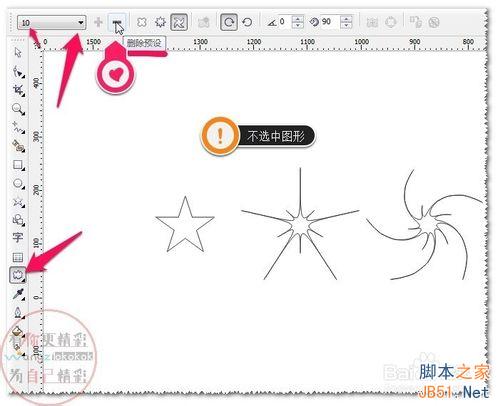Image resolution: width=500 pixels, height=406 pixels.
Task: Click the clear distortion icon
Action: tap(434, 22)
